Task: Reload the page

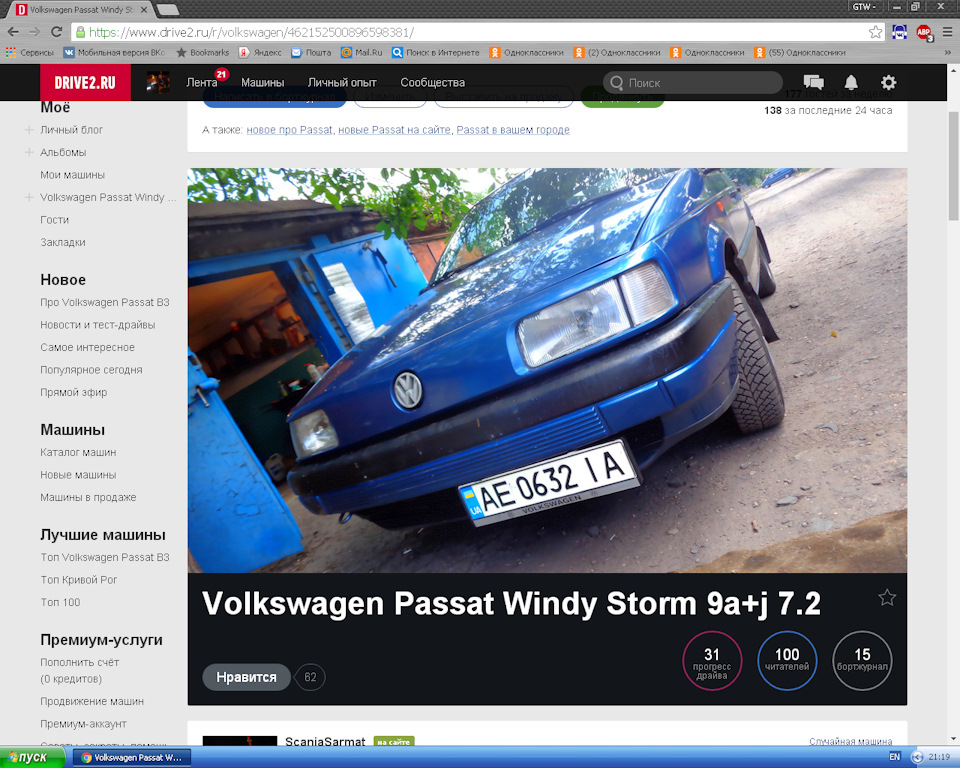Action: (56, 32)
